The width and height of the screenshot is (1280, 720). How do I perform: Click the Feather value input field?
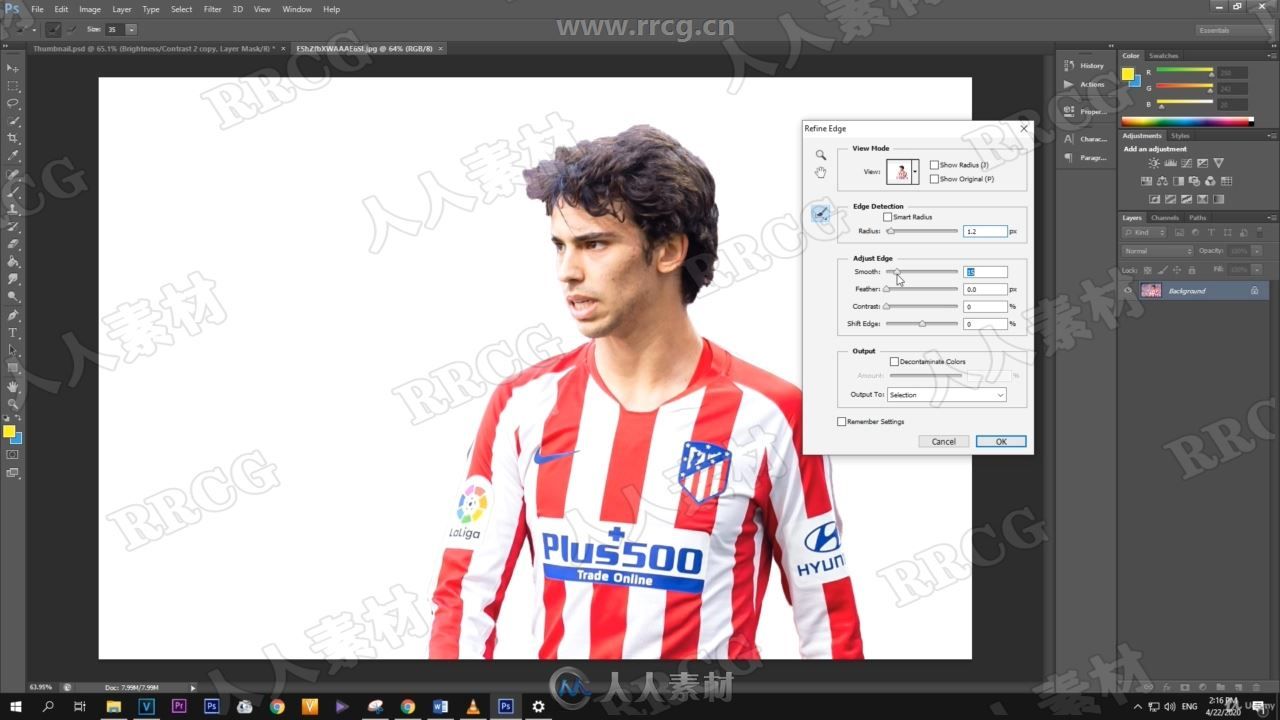coord(985,289)
